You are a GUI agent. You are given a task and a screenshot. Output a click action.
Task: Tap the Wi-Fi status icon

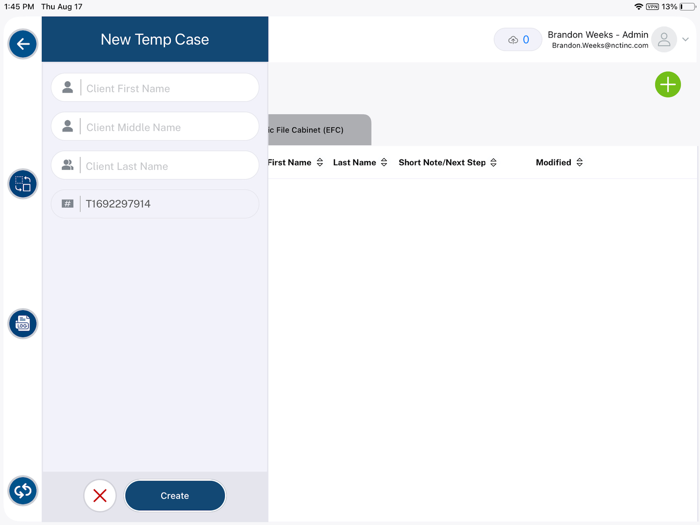click(638, 7)
